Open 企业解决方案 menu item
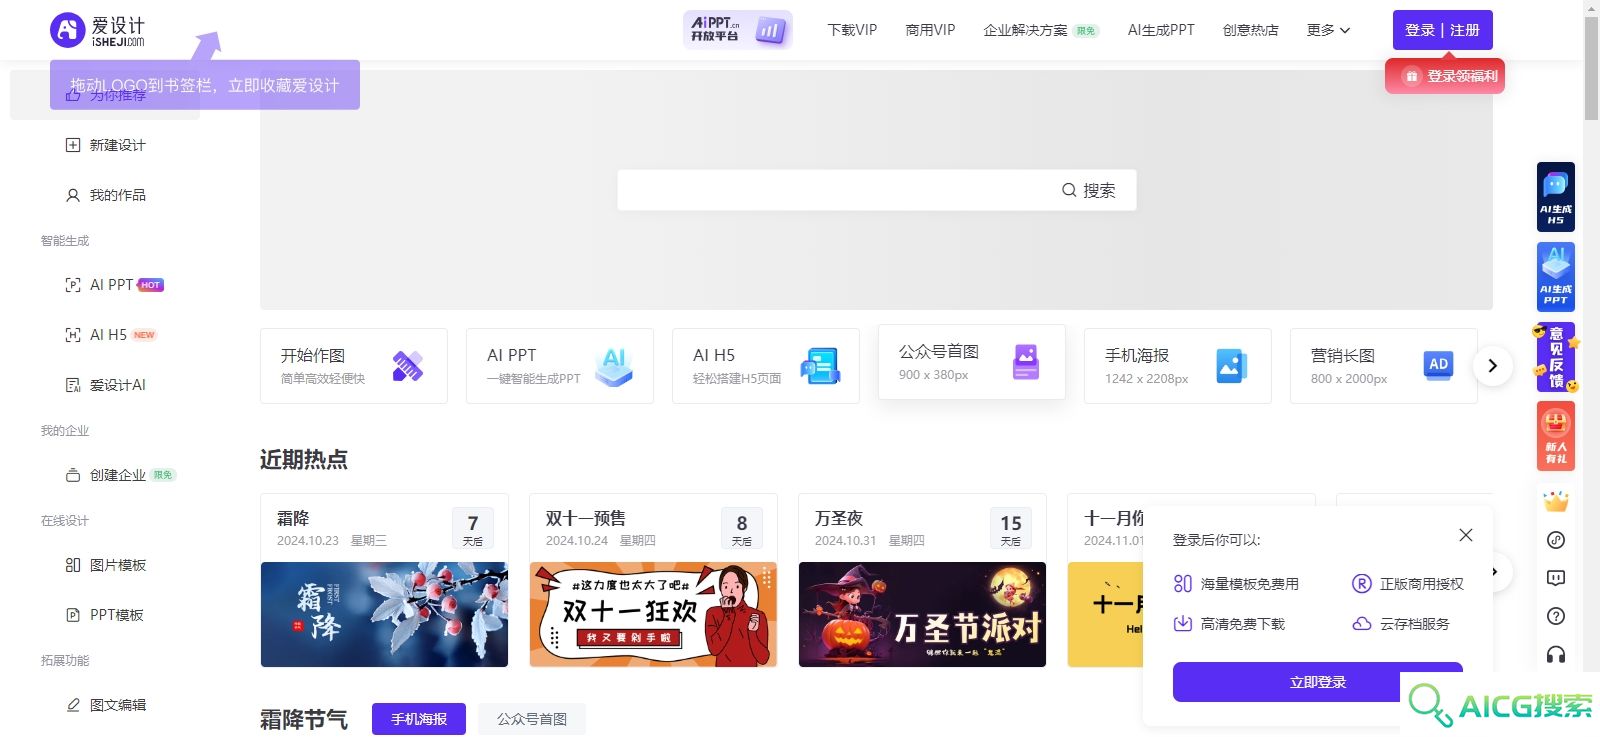The width and height of the screenshot is (1600, 737). (x=1040, y=30)
